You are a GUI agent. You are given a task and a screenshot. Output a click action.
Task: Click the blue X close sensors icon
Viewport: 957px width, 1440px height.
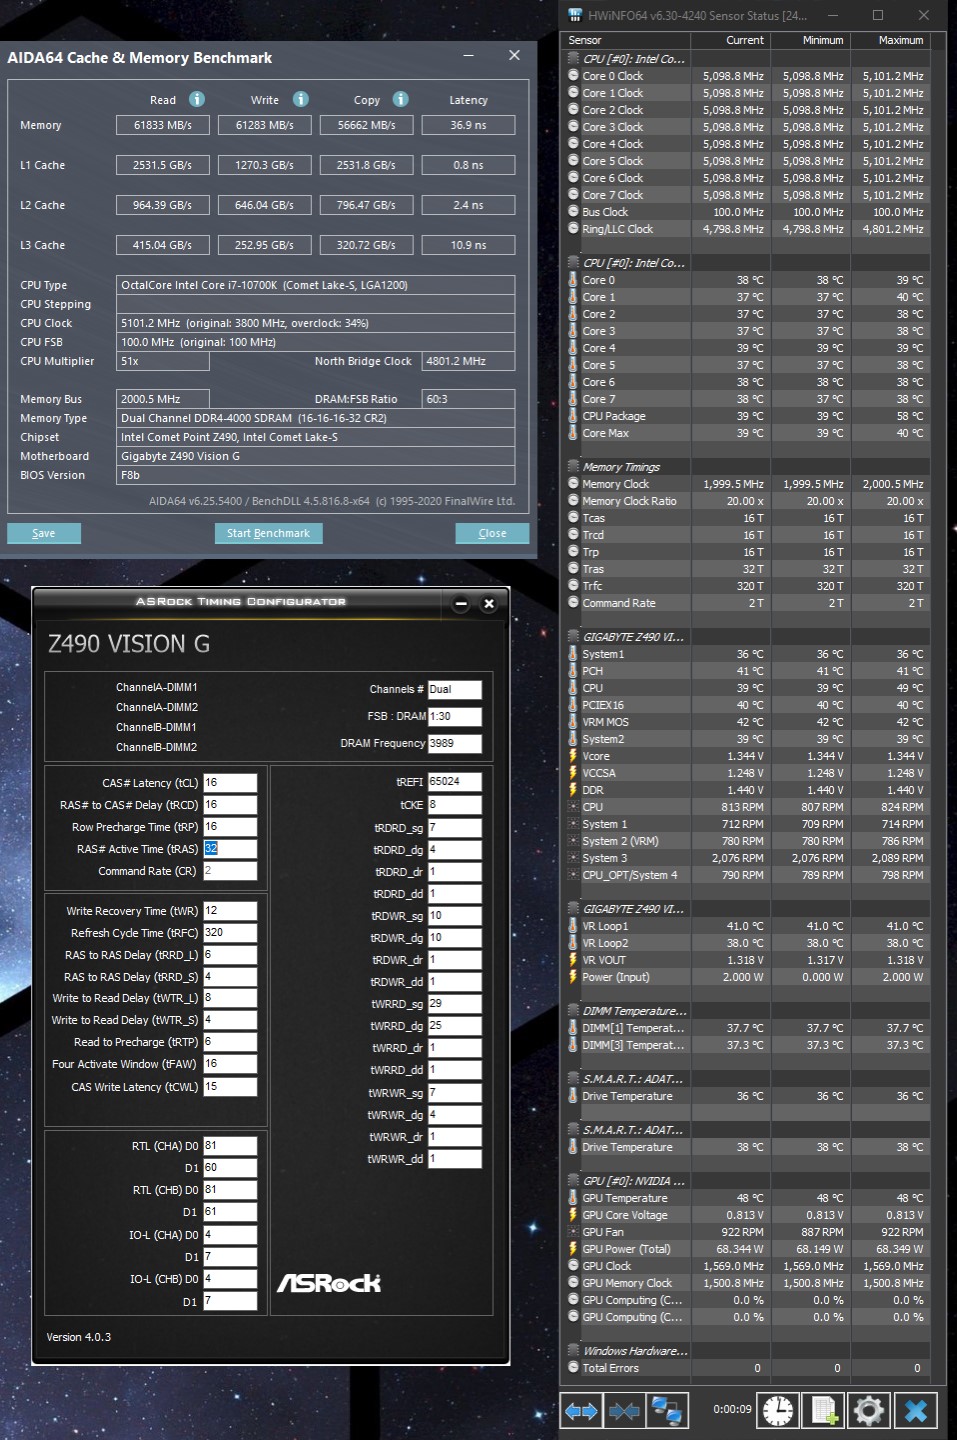[915, 1411]
